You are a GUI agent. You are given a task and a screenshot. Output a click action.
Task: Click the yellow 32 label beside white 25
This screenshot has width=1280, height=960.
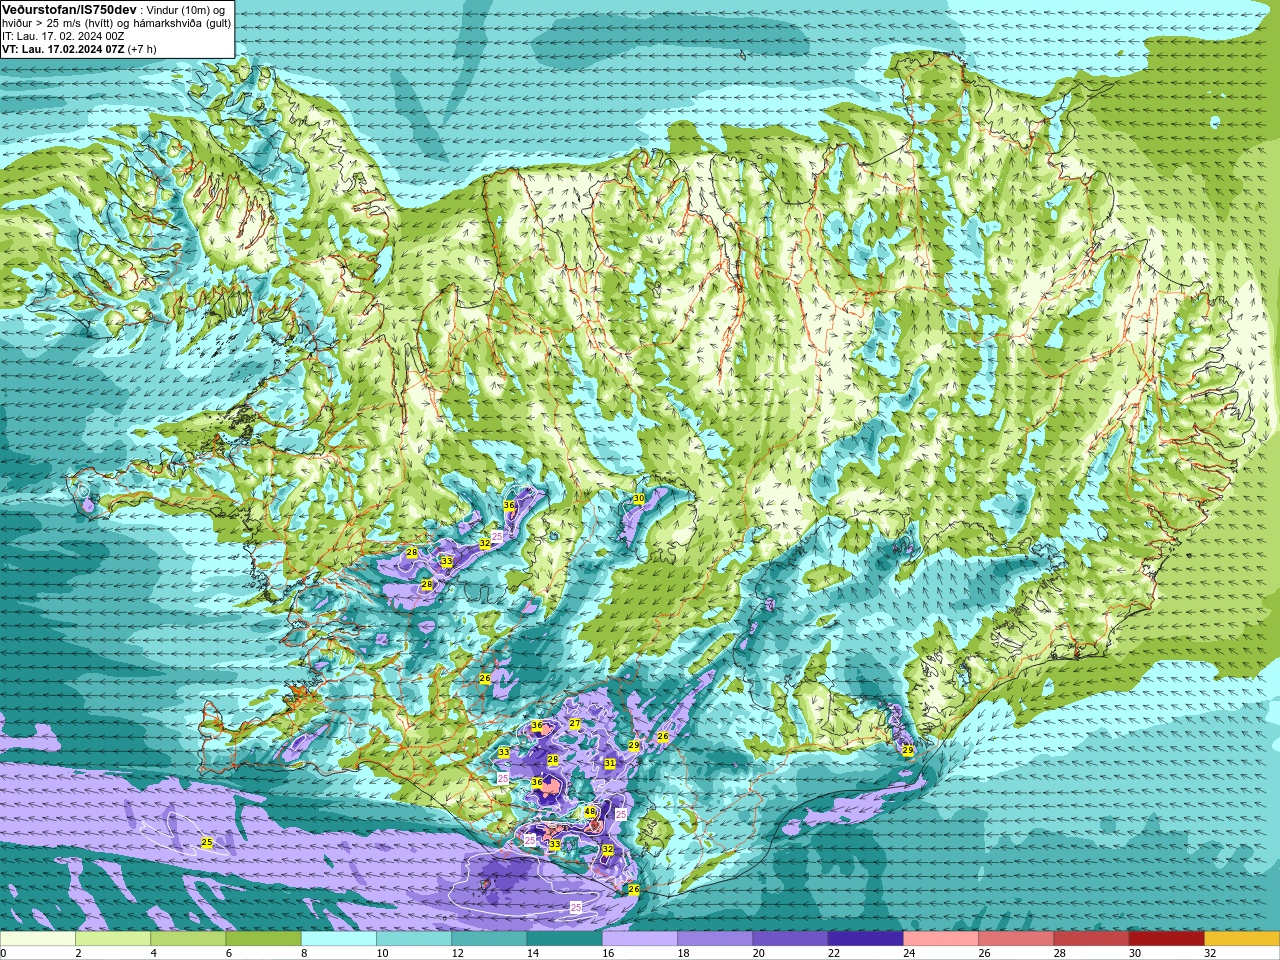point(485,543)
